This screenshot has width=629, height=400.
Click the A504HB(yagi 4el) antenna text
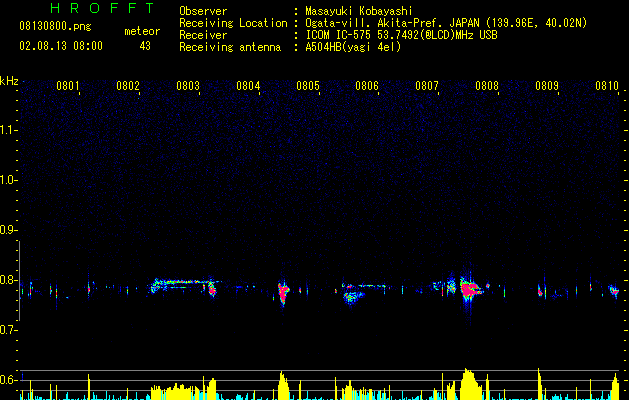pyautogui.click(x=353, y=47)
